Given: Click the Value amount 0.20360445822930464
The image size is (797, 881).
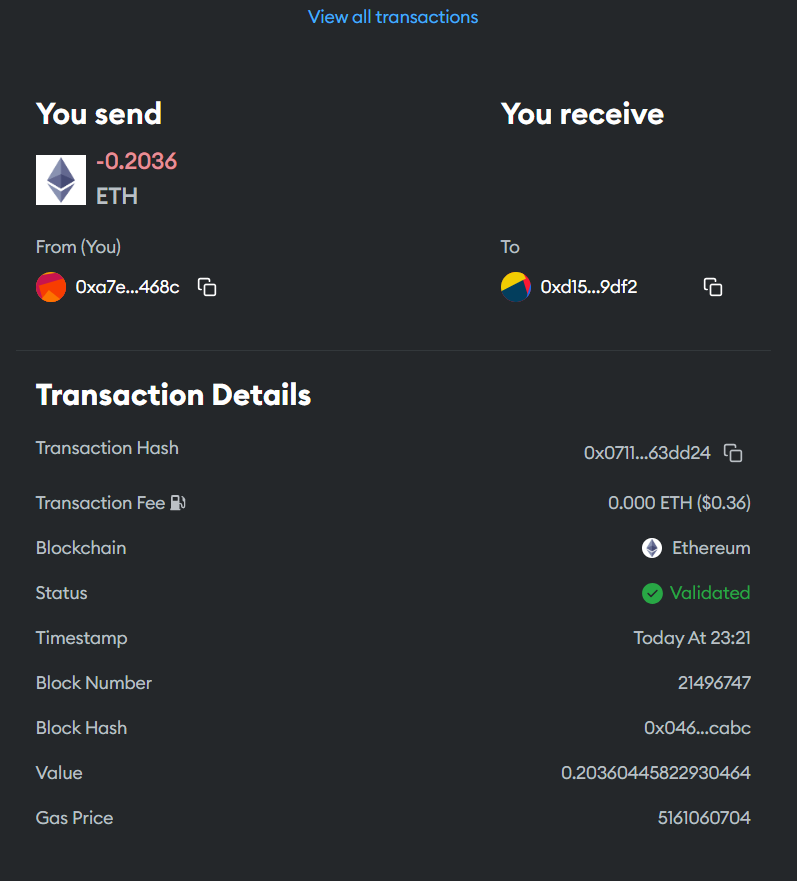Looking at the screenshot, I should [x=656, y=773].
